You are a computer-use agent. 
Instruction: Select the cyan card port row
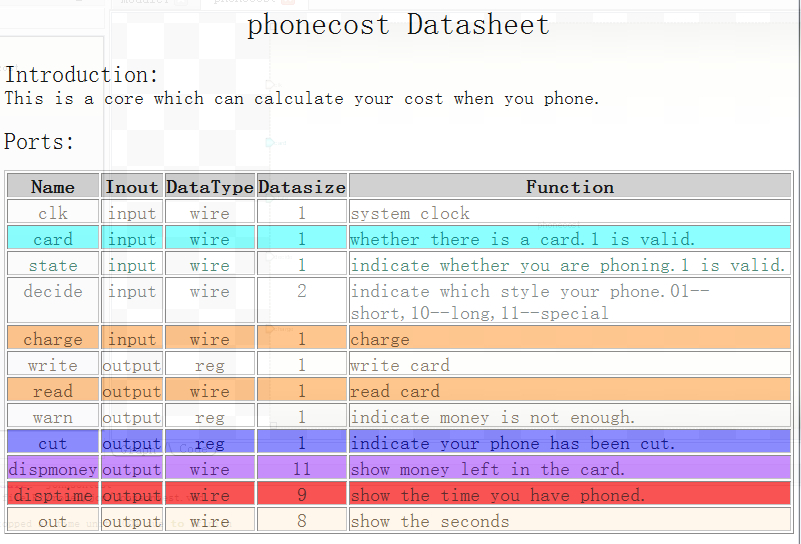coord(399,239)
